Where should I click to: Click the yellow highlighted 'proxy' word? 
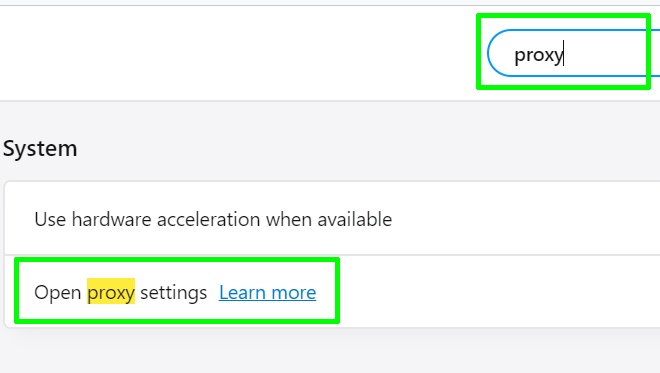(111, 291)
